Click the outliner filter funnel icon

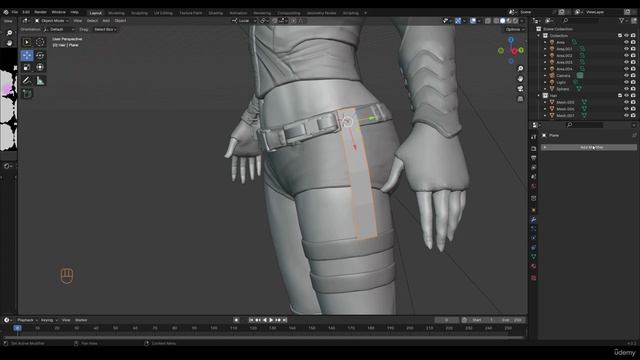point(621,20)
